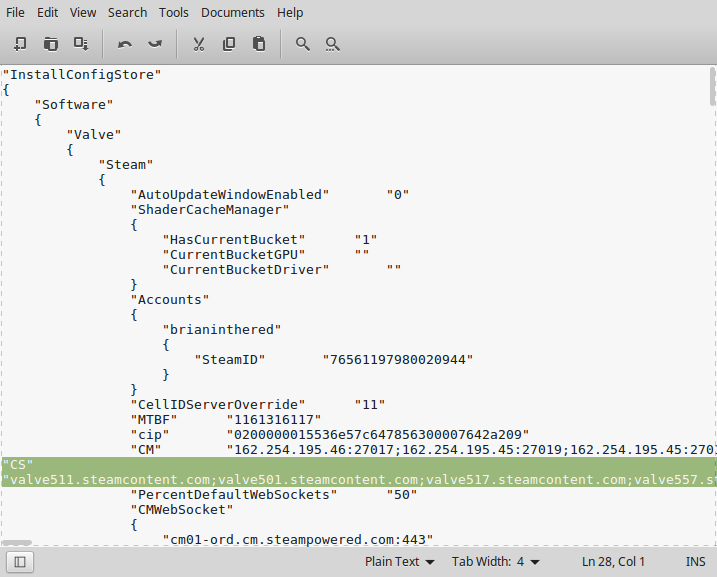Click the "11" CellIDServerOverride value
Screen dimensions: 717x577
tap(370, 405)
